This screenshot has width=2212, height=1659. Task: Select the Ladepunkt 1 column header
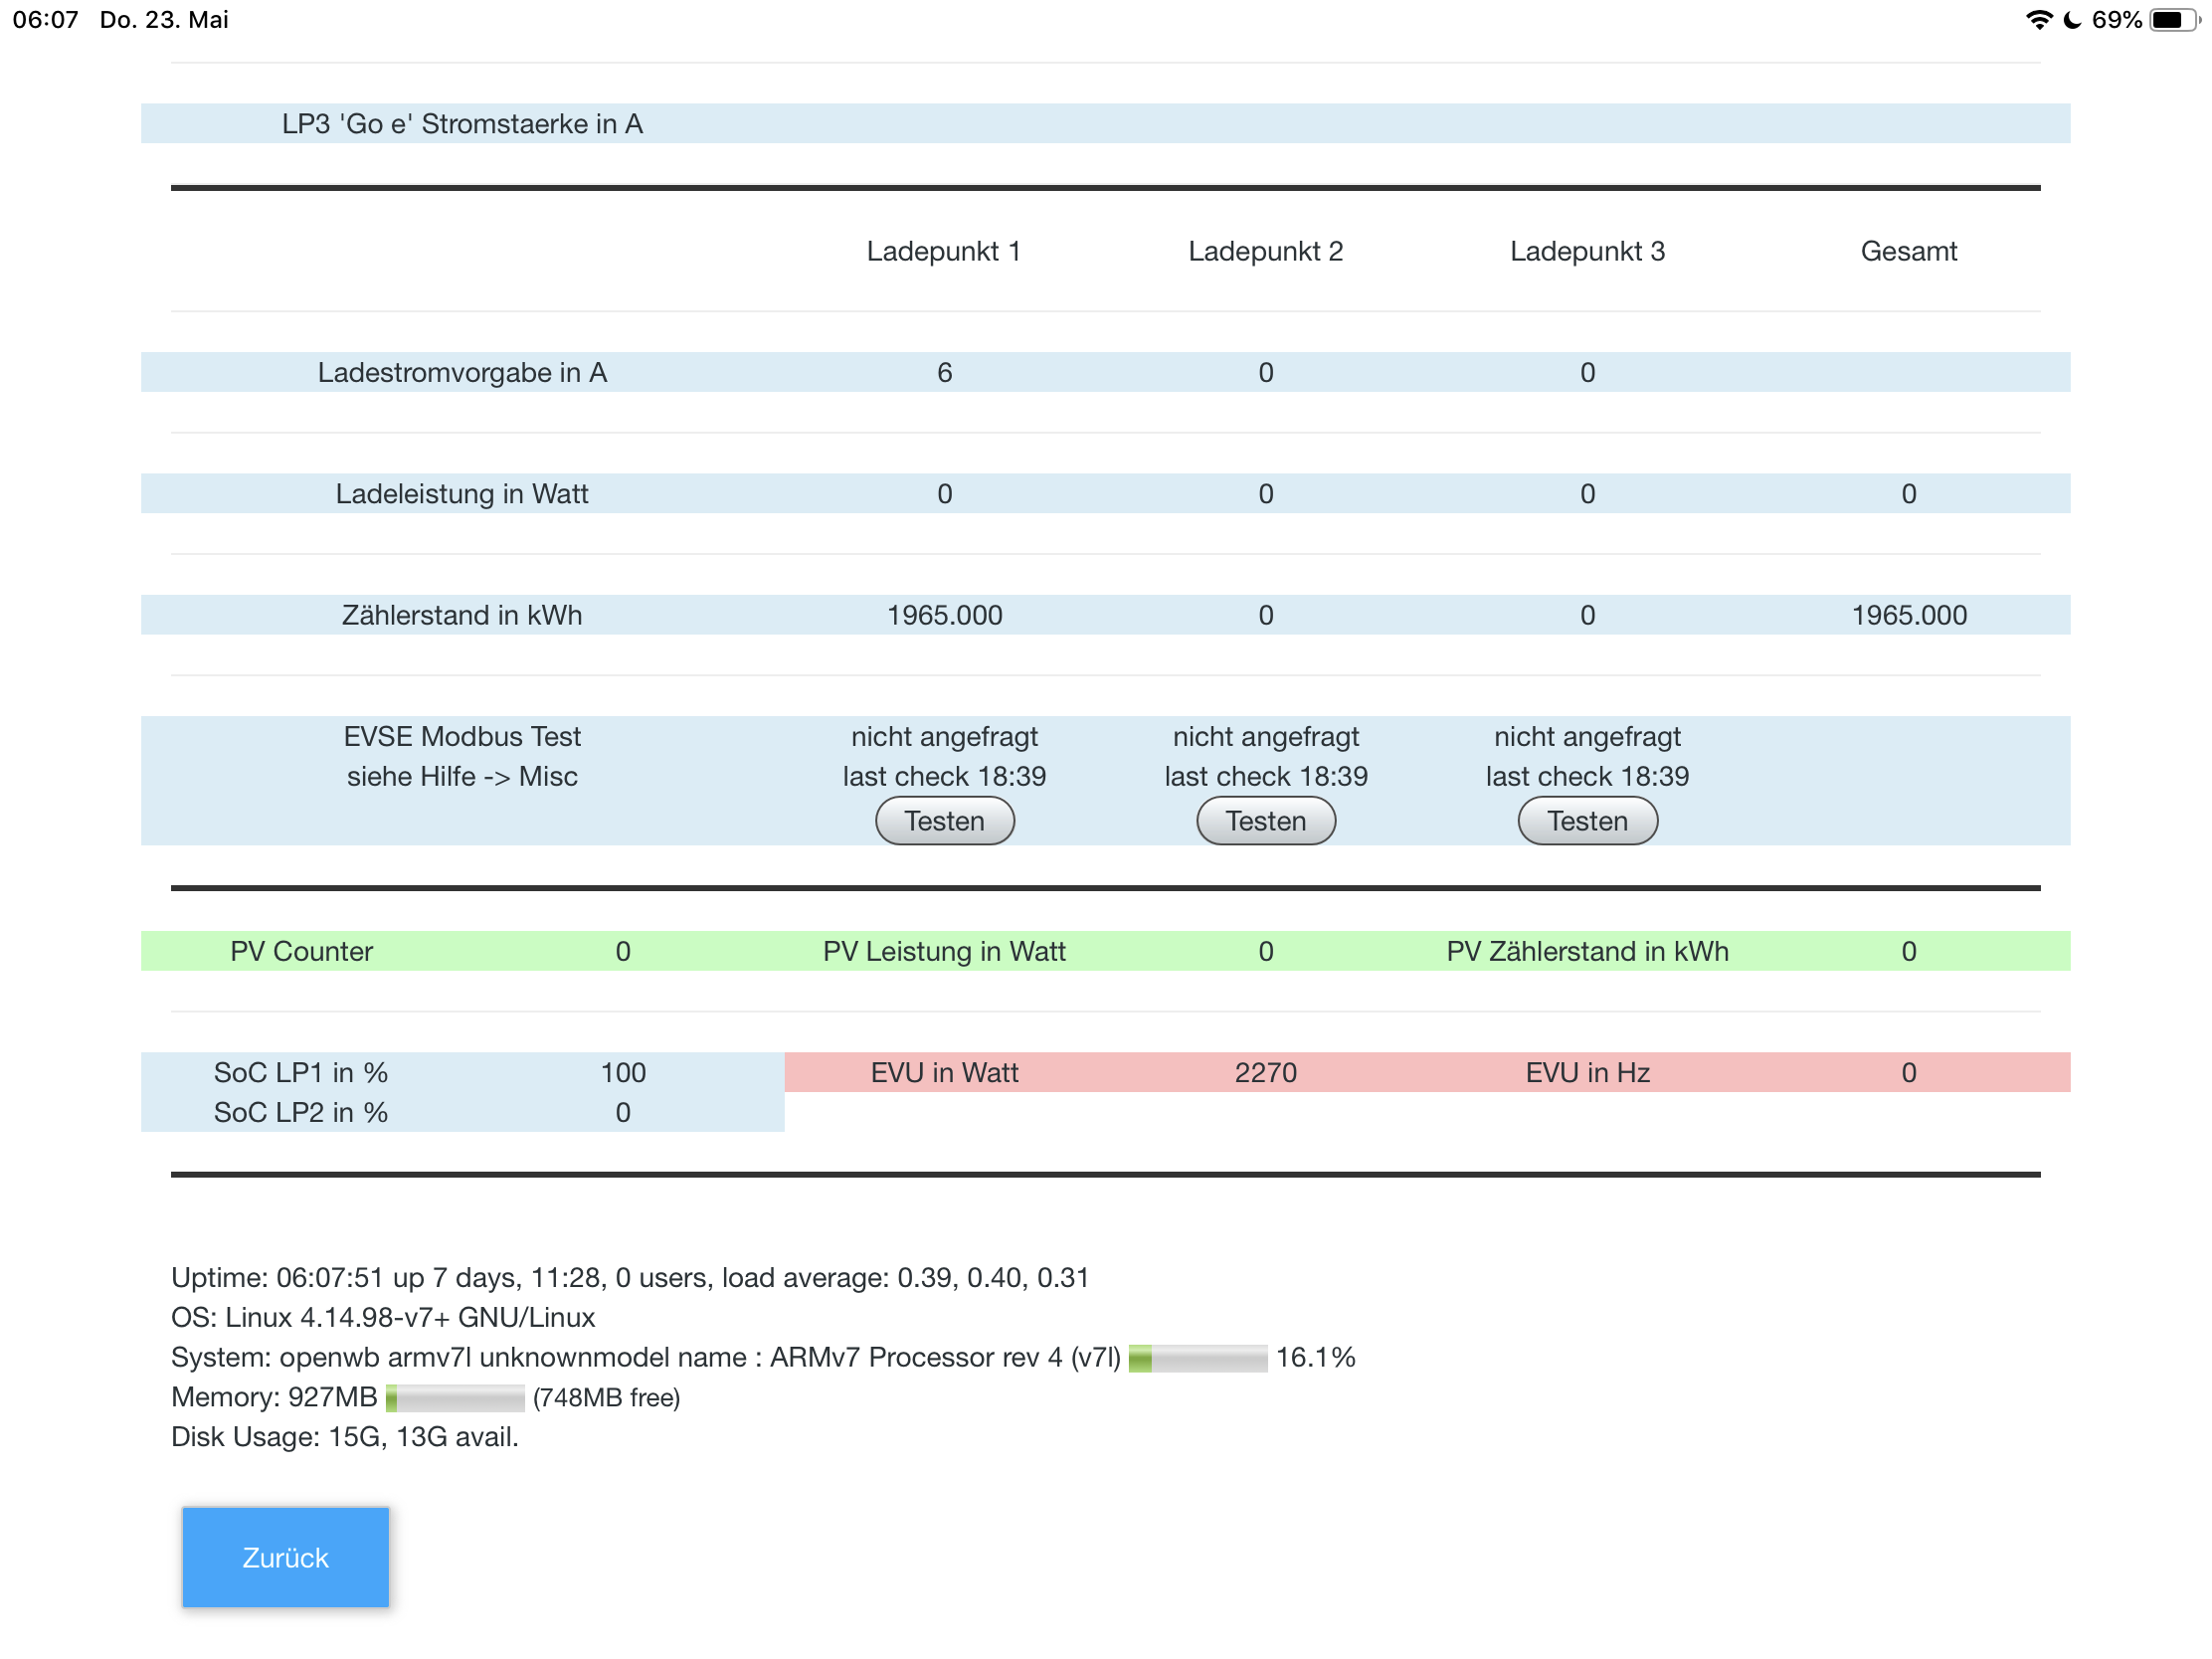(x=943, y=251)
